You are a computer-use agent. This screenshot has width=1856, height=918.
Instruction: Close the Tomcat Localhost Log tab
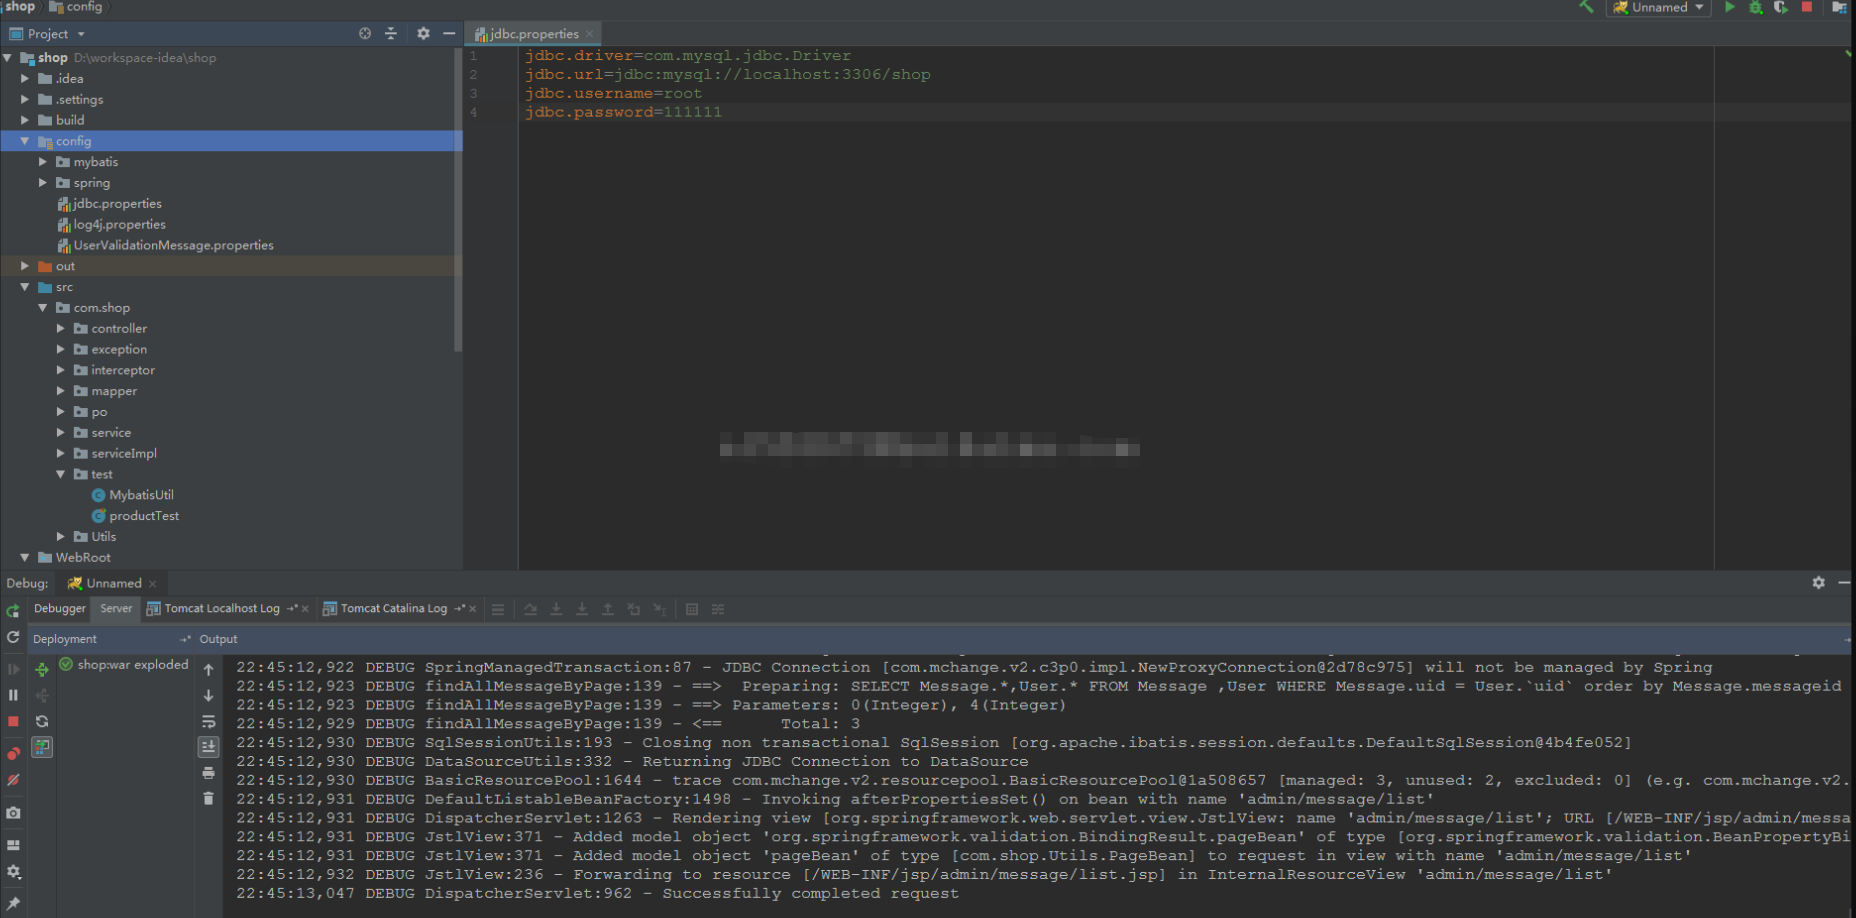tap(305, 609)
